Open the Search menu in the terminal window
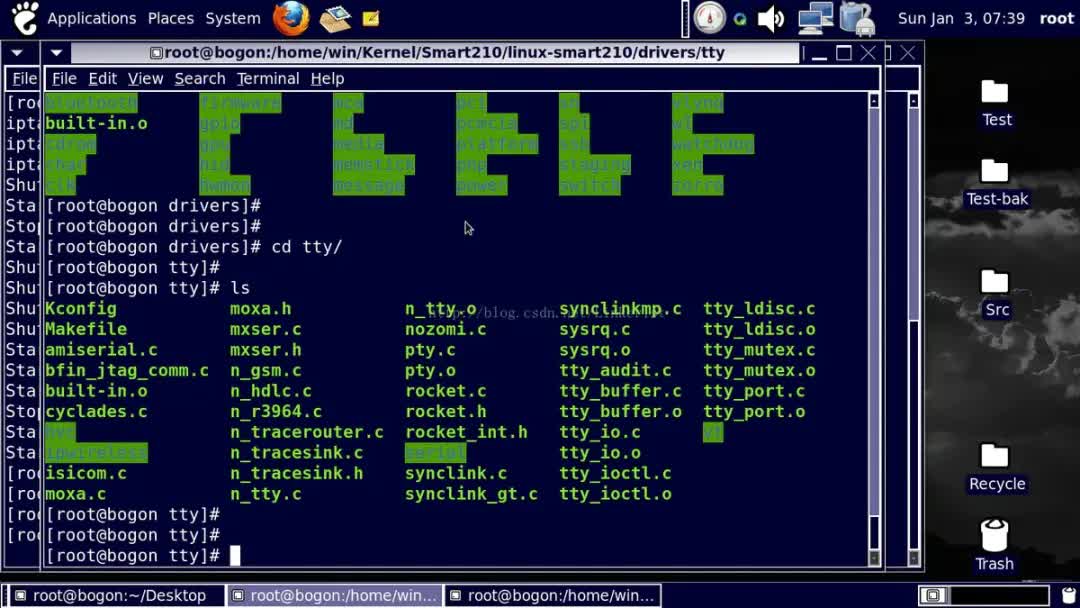Image resolution: width=1080 pixels, height=608 pixels. (x=200, y=78)
